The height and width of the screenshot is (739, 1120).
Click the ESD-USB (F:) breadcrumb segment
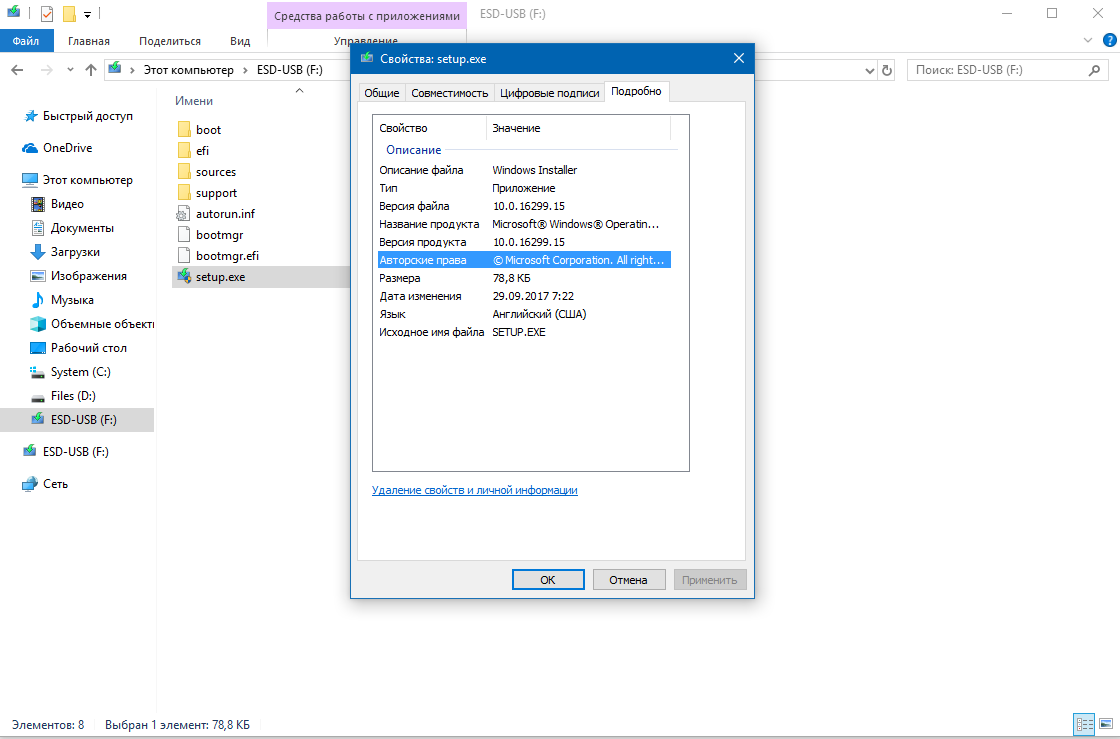[x=289, y=70]
